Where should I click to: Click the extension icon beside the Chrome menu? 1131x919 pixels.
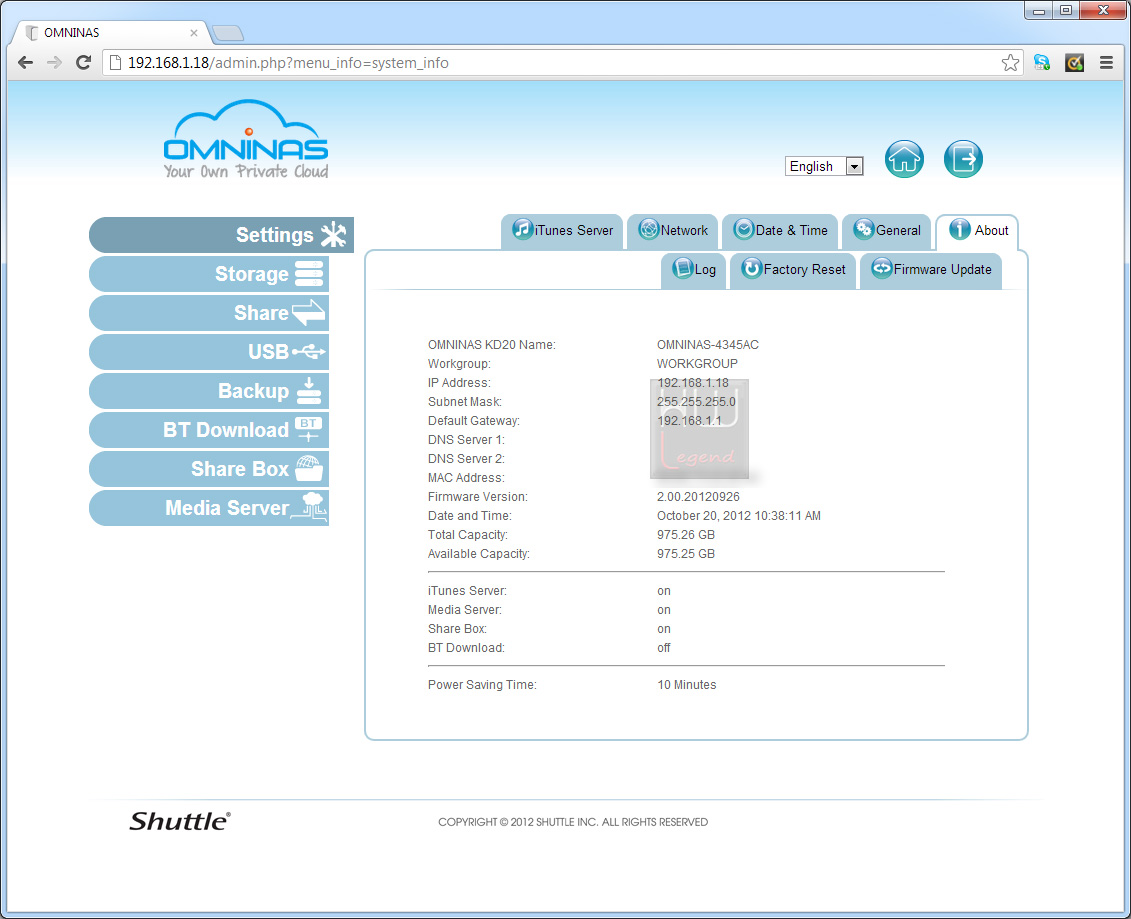coord(1074,63)
